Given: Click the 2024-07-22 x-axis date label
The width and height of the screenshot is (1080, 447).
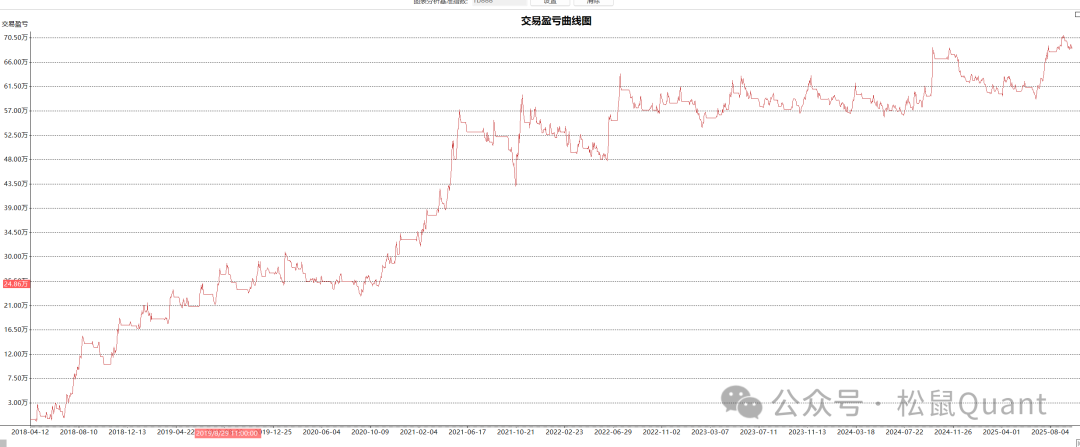Looking at the screenshot, I should click(905, 432).
